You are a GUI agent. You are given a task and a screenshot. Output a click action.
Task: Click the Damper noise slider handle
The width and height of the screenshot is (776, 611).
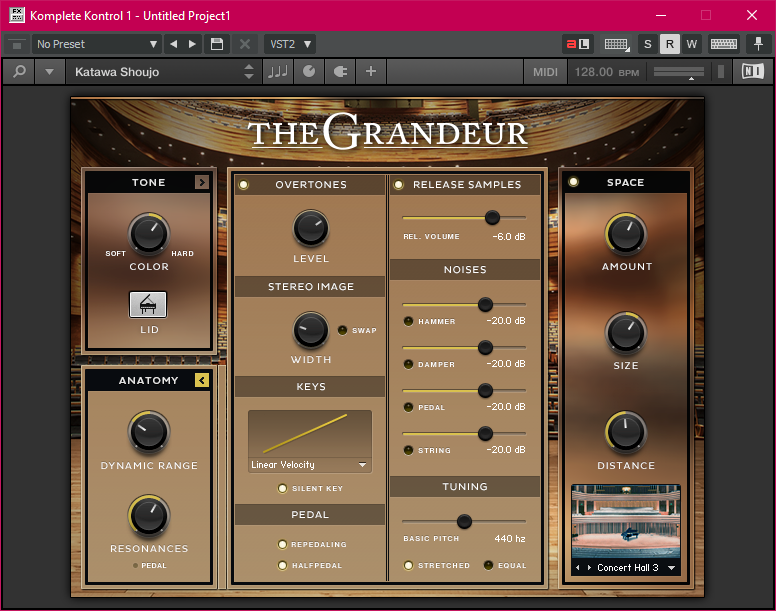coord(485,347)
